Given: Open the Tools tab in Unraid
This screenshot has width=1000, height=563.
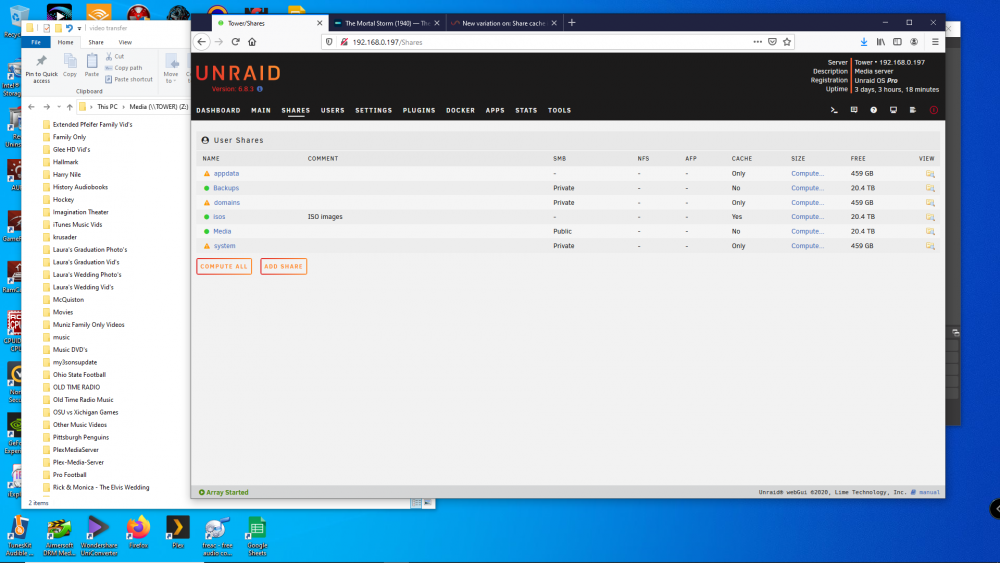Looking at the screenshot, I should pos(559,110).
